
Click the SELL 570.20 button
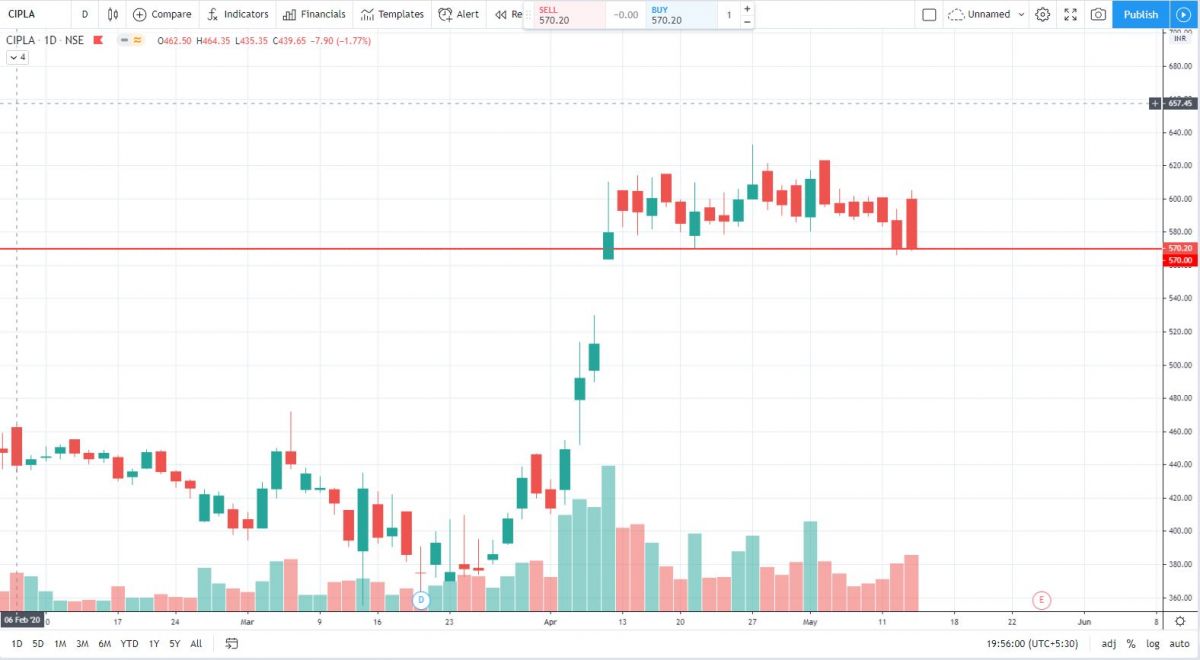pyautogui.click(x=568, y=15)
